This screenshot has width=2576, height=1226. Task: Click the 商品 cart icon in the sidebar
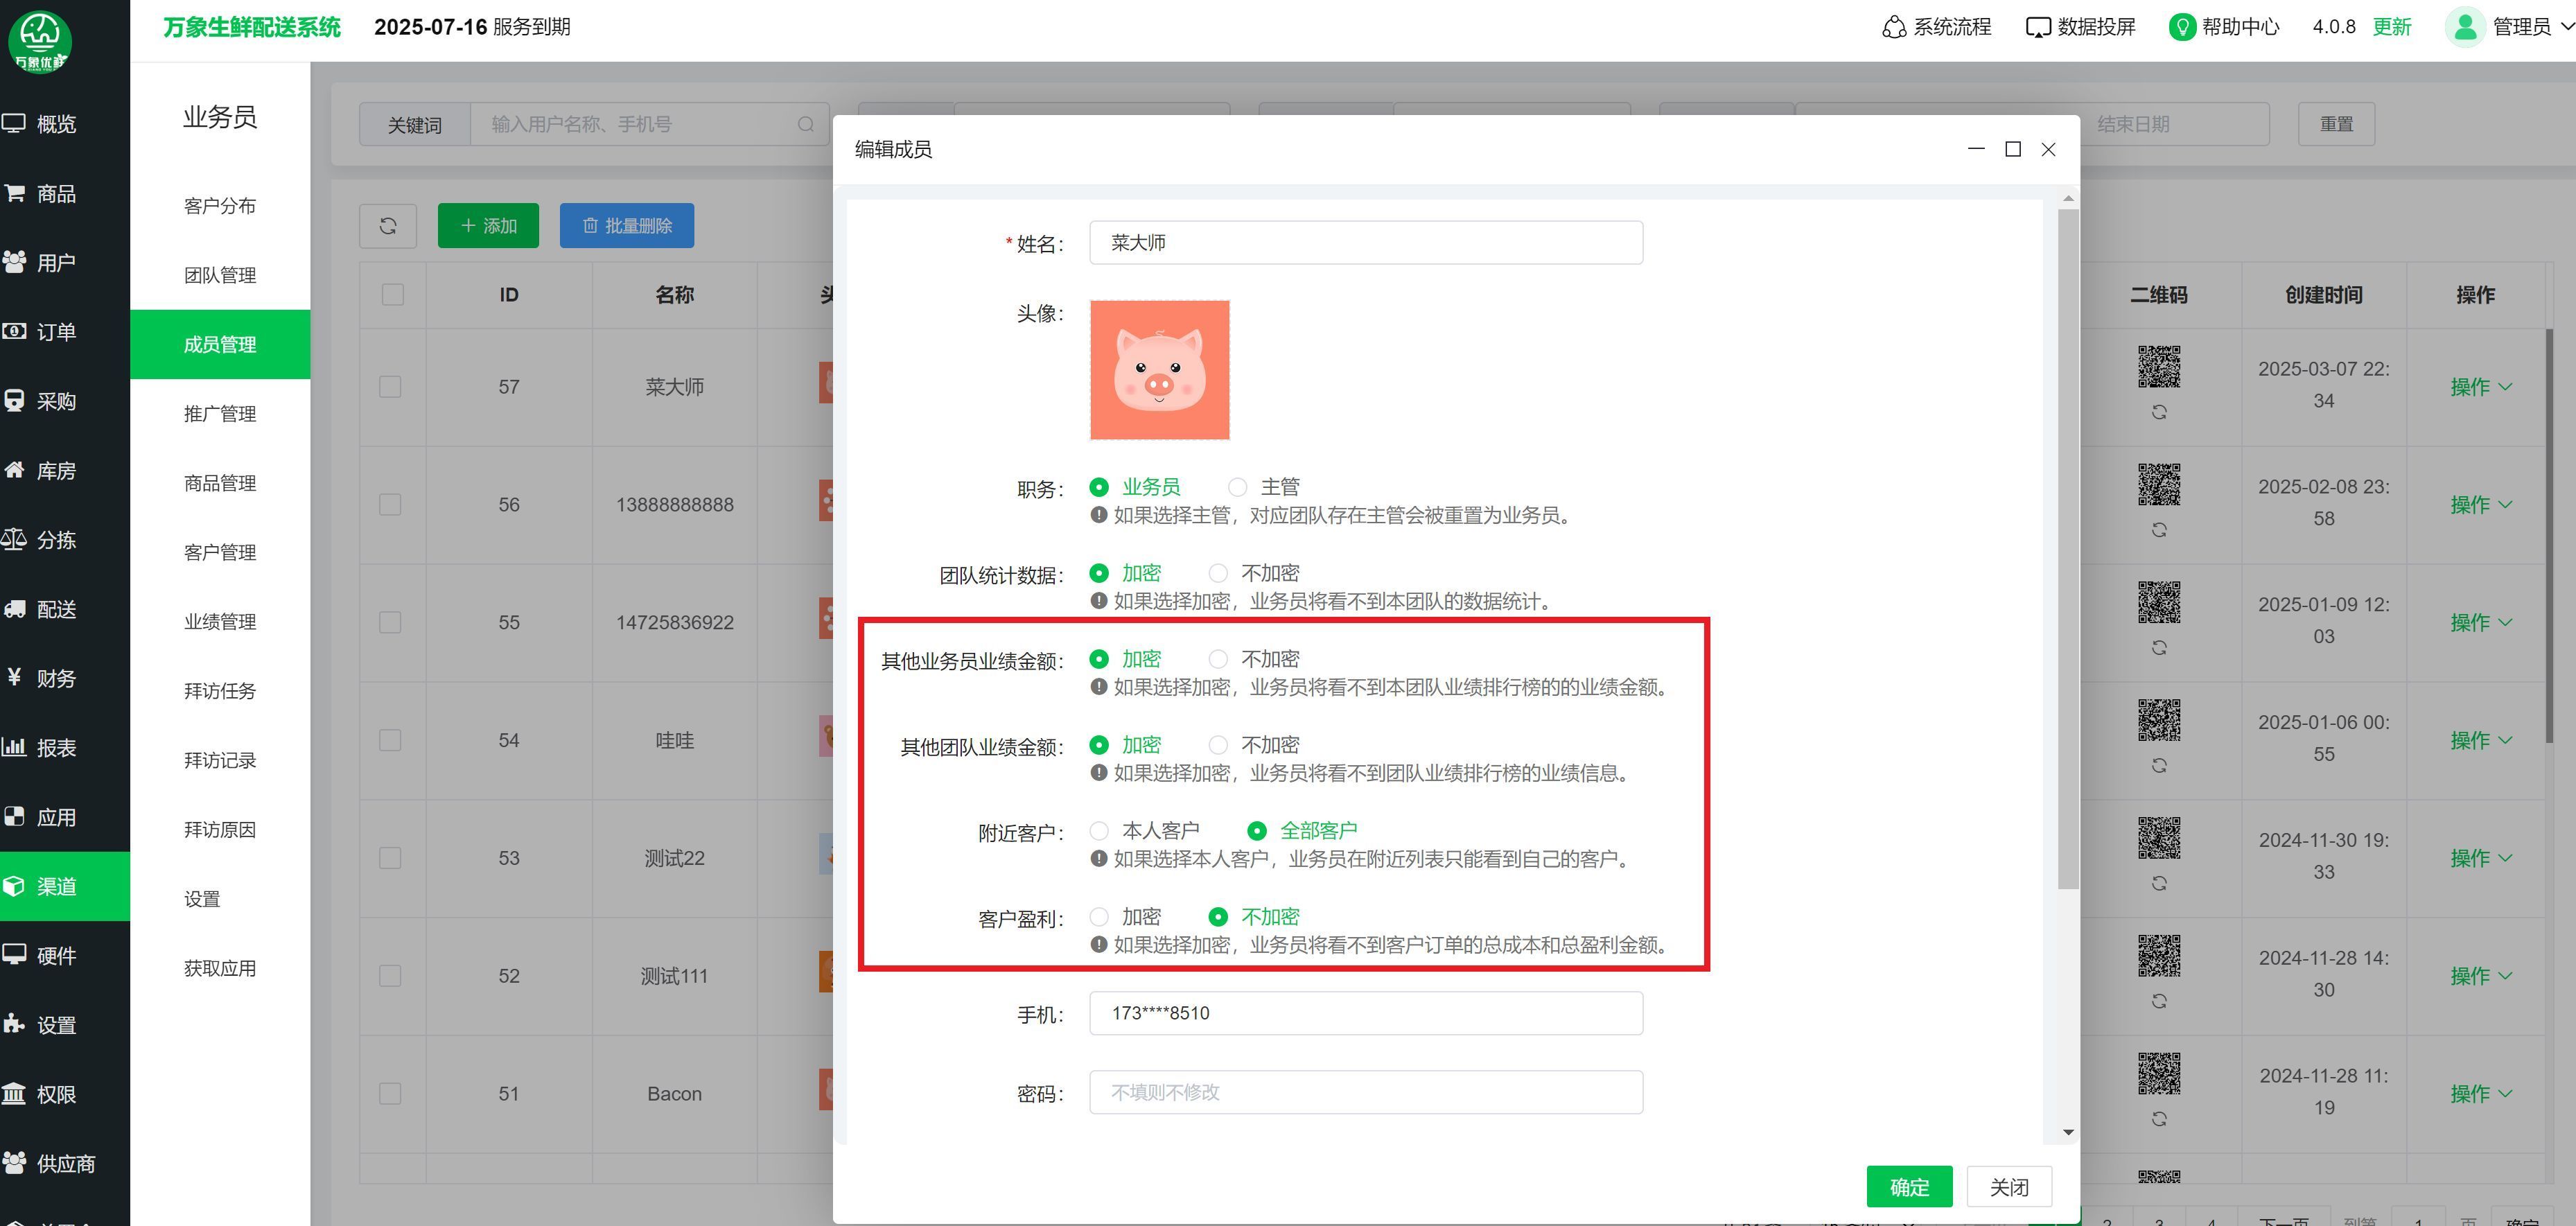coord(15,193)
